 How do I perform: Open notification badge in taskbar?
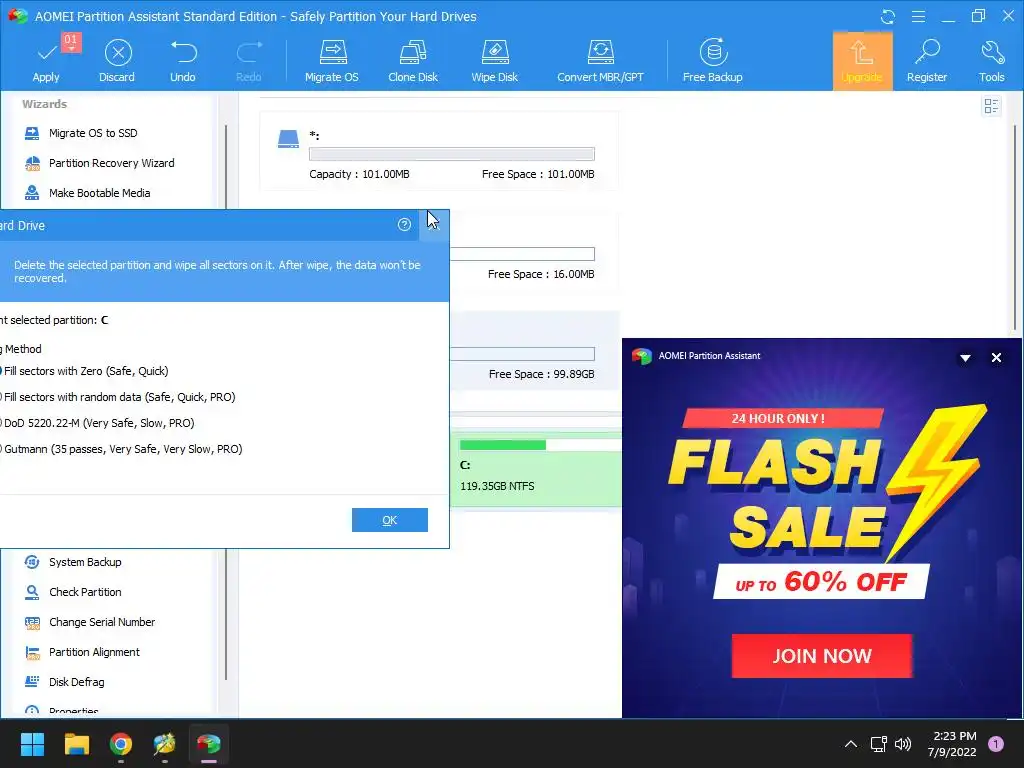coord(996,744)
